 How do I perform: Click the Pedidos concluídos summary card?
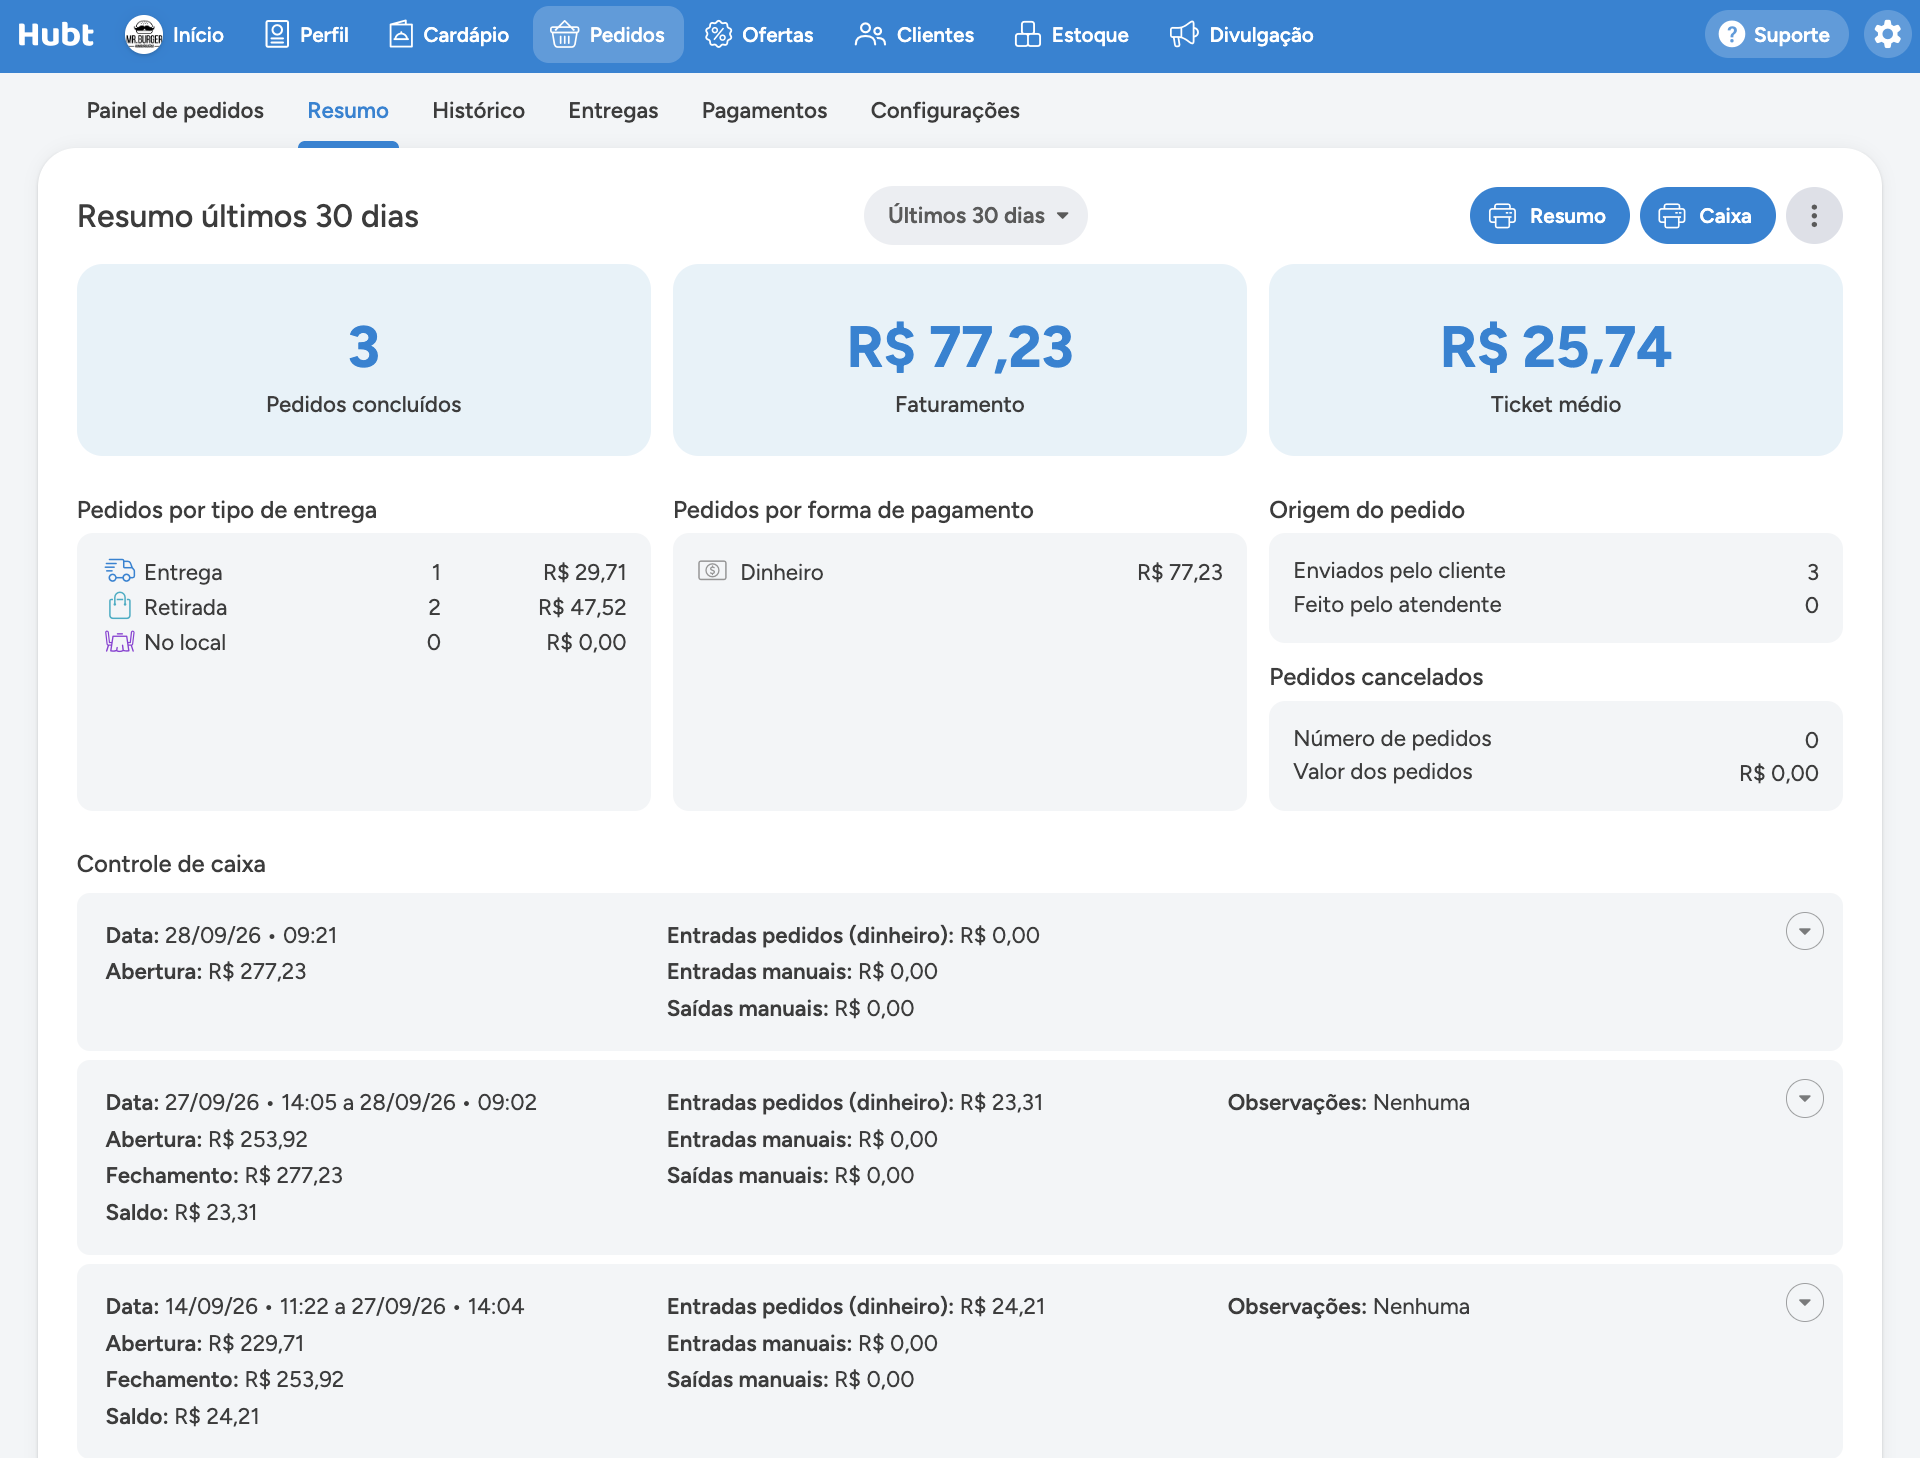[x=364, y=360]
